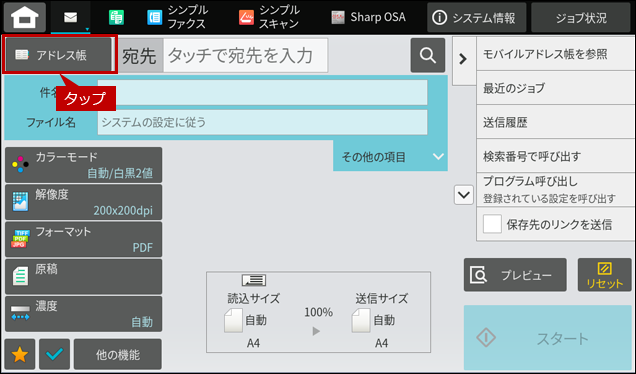Image resolution: width=636 pixels, height=374 pixels.
Task: Collapse the action panel with right chevron
Action: 463,59
